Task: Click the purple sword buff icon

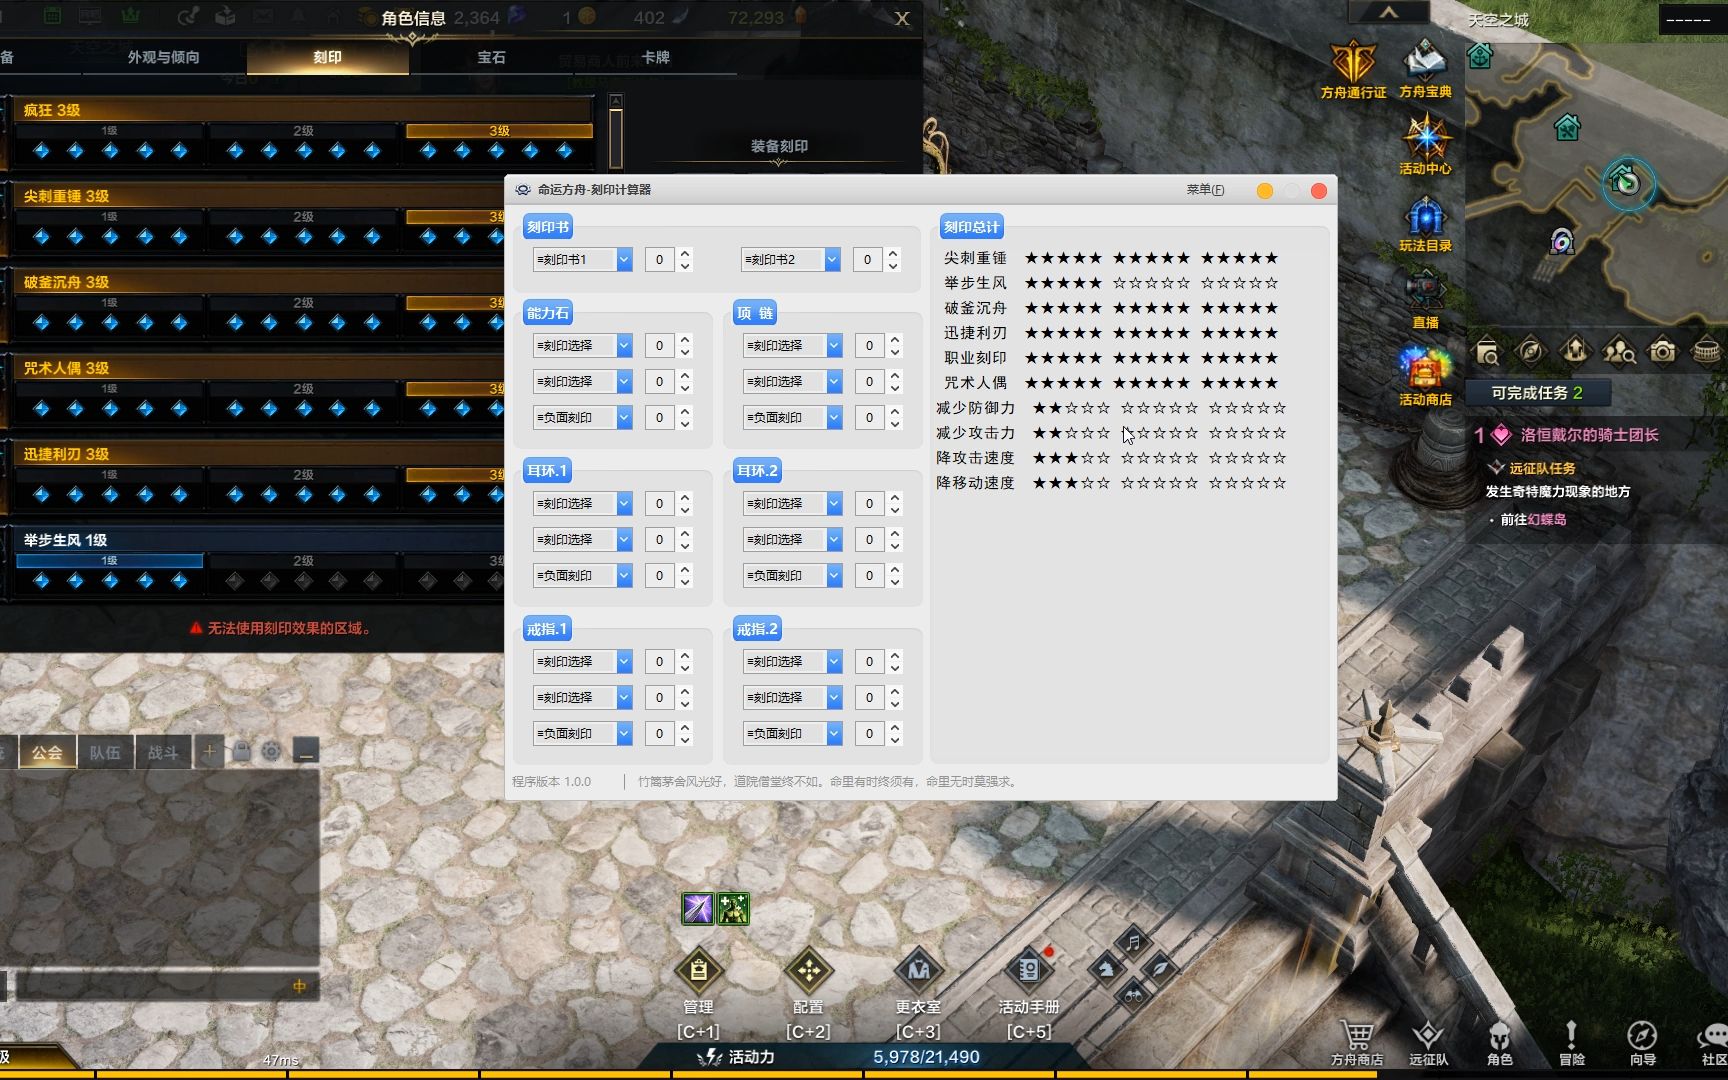Action: 698,908
